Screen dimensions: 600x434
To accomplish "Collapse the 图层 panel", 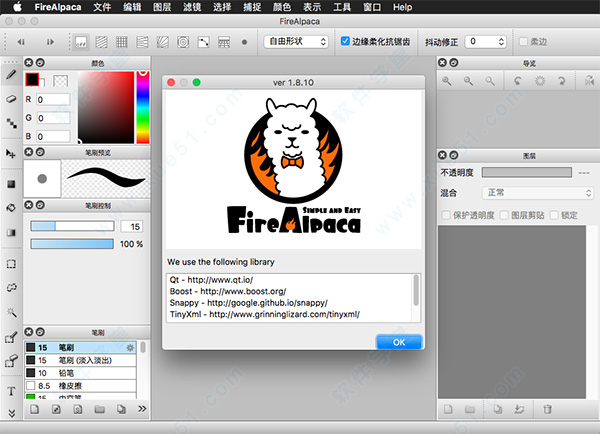I will coord(454,155).
